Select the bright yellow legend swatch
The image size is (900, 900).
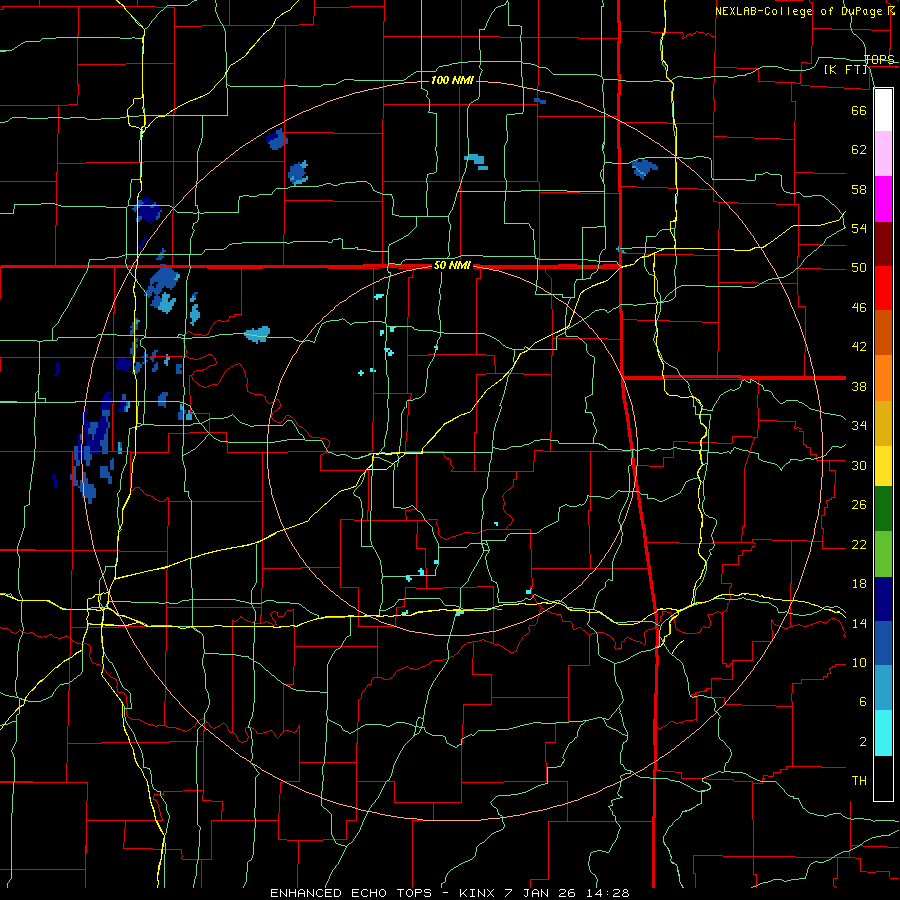click(883, 466)
